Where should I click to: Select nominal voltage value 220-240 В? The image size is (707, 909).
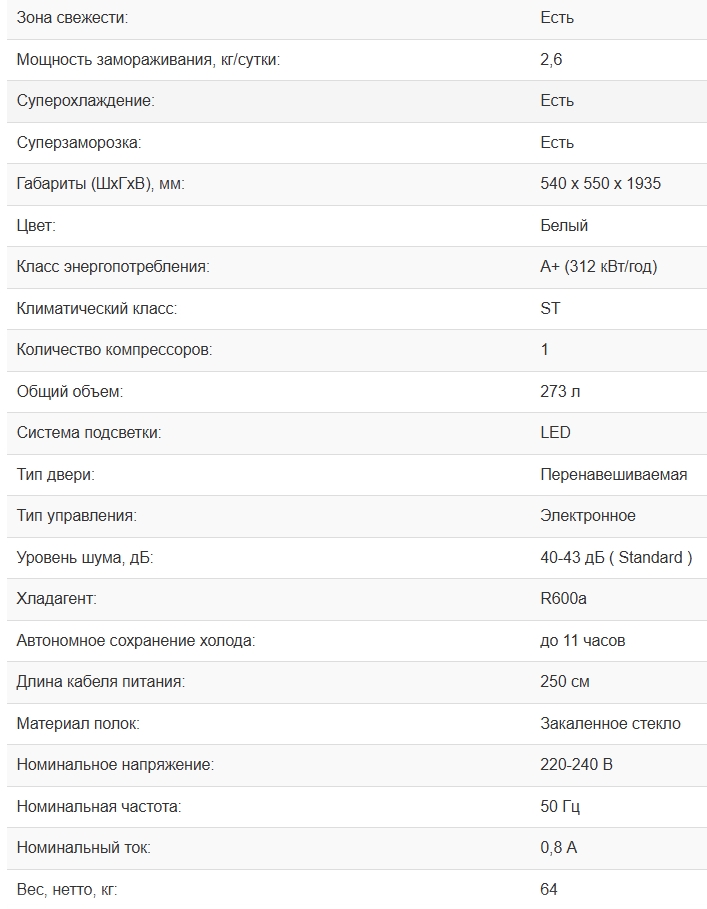(576, 765)
